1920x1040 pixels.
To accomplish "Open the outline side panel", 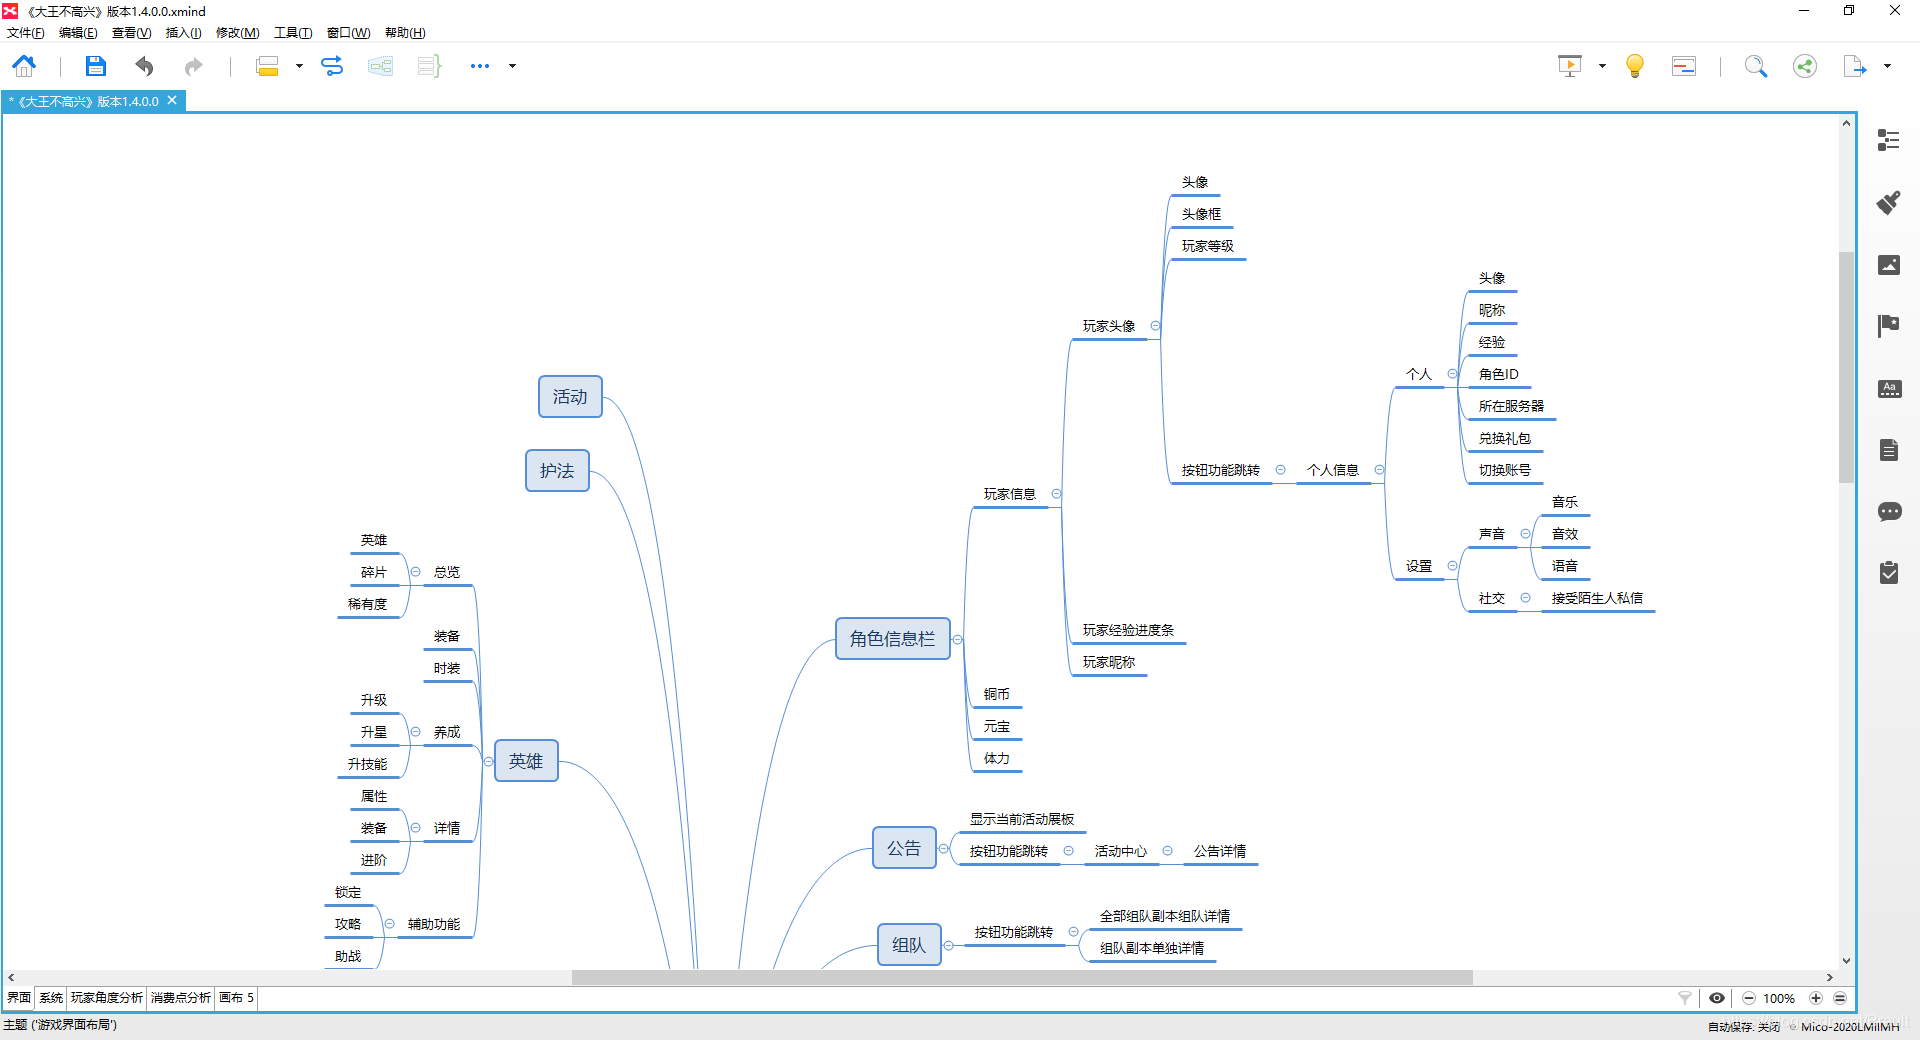I will click(x=1889, y=140).
